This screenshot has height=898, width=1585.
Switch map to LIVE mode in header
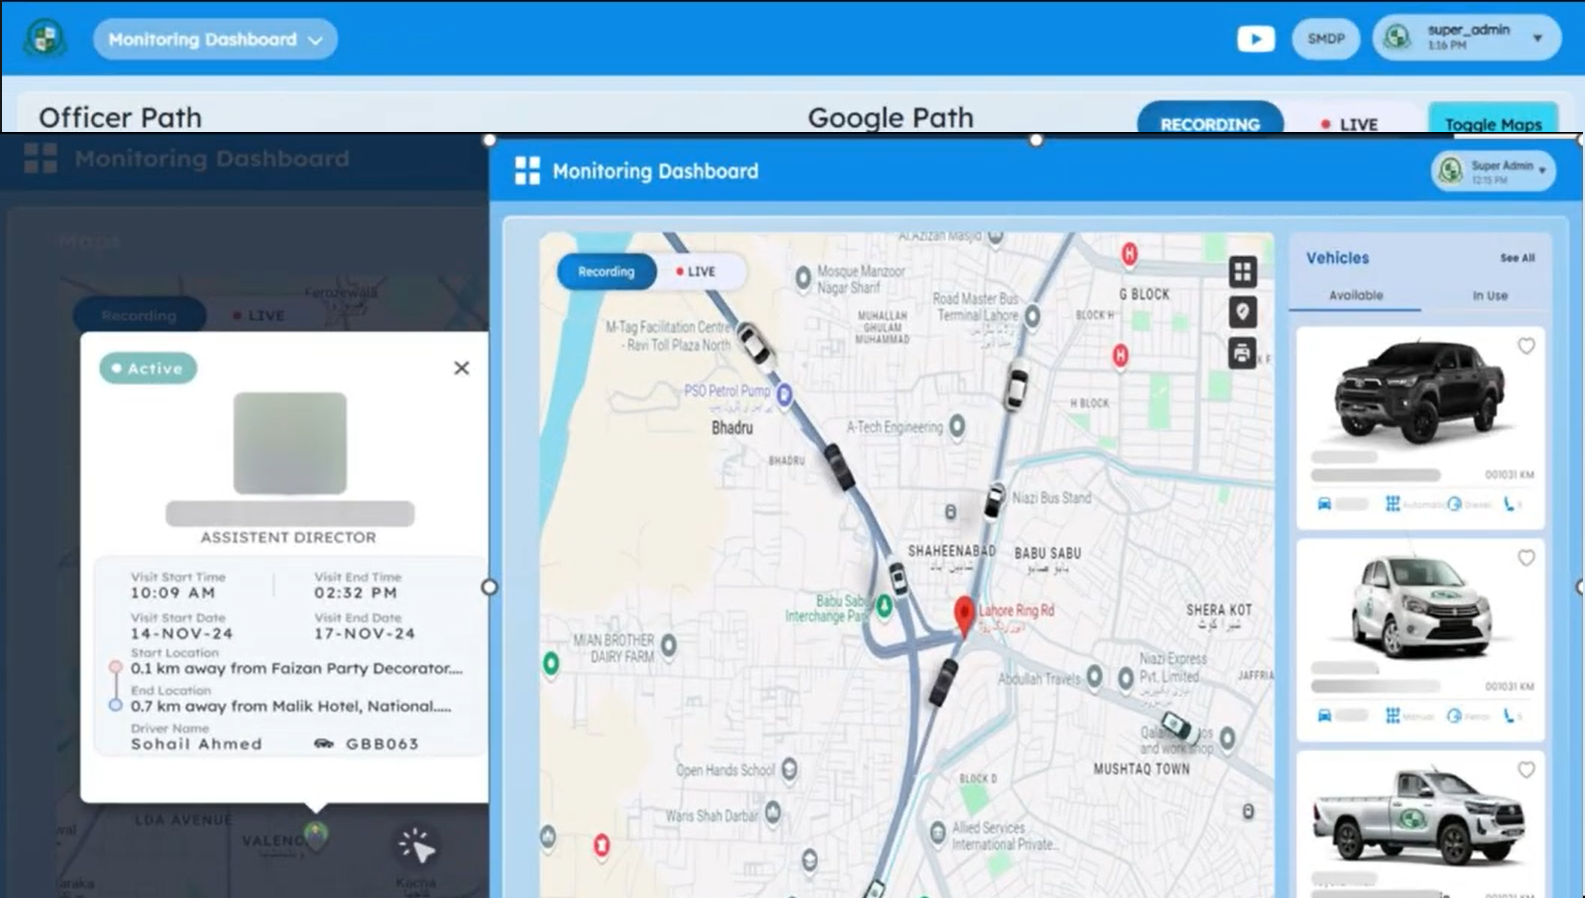click(1349, 124)
